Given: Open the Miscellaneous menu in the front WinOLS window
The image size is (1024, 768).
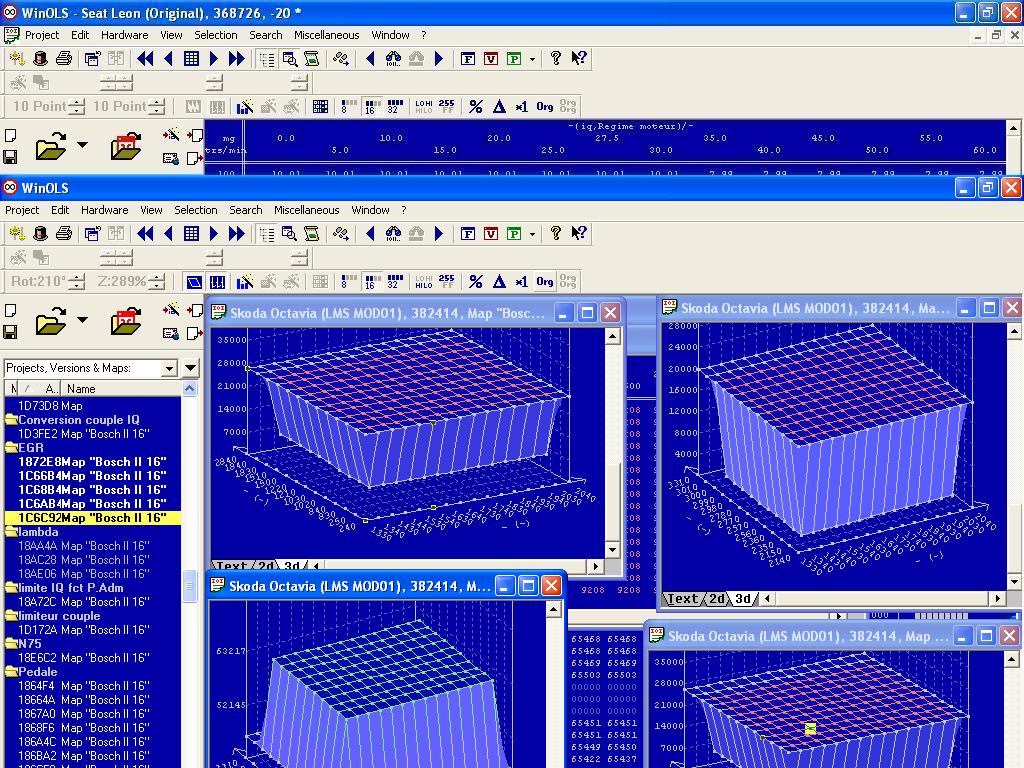Looking at the screenshot, I should click(306, 210).
